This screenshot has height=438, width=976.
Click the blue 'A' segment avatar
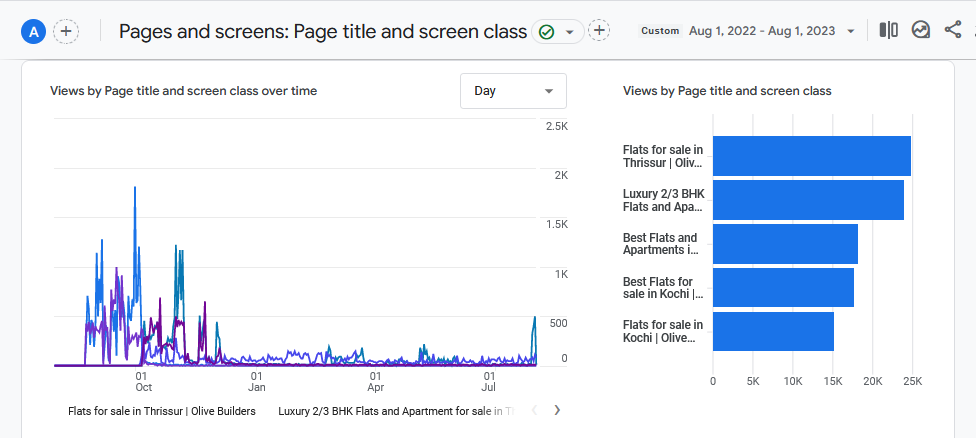pyautogui.click(x=34, y=31)
